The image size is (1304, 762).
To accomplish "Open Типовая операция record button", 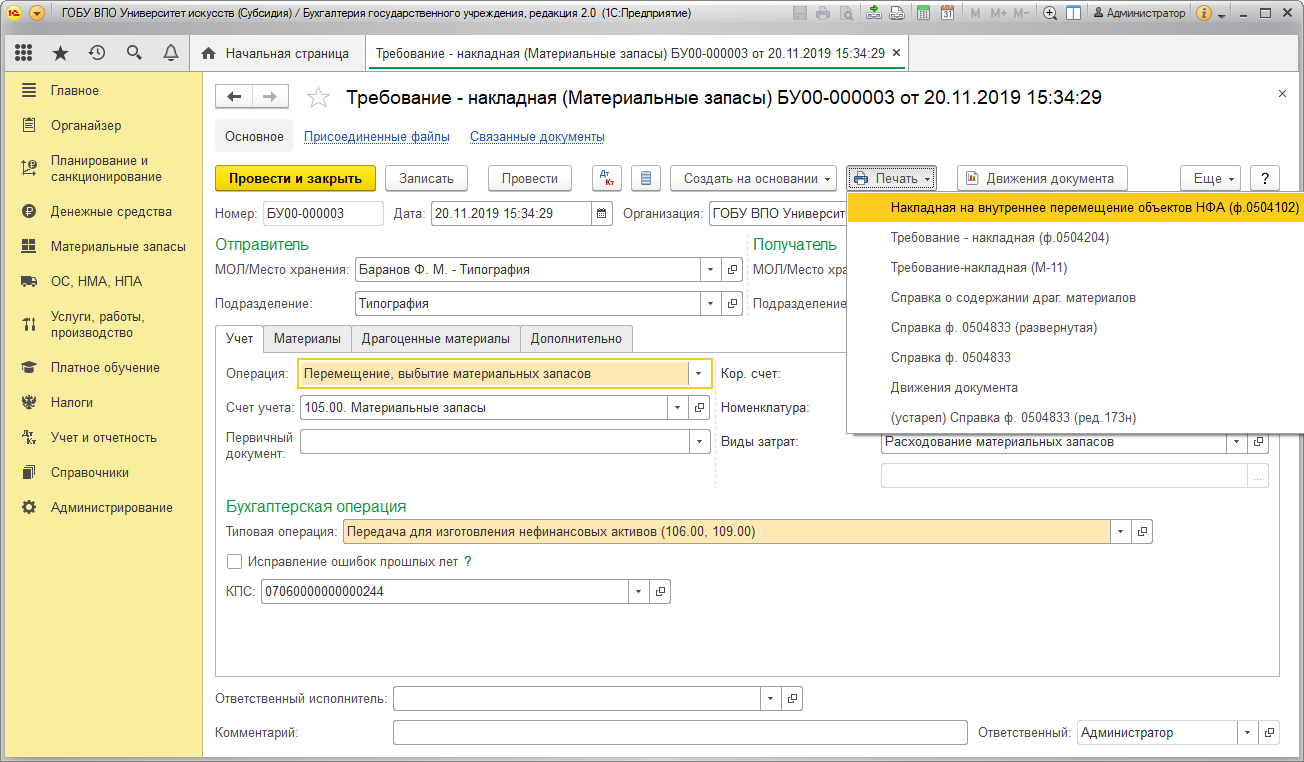I will point(1143,531).
